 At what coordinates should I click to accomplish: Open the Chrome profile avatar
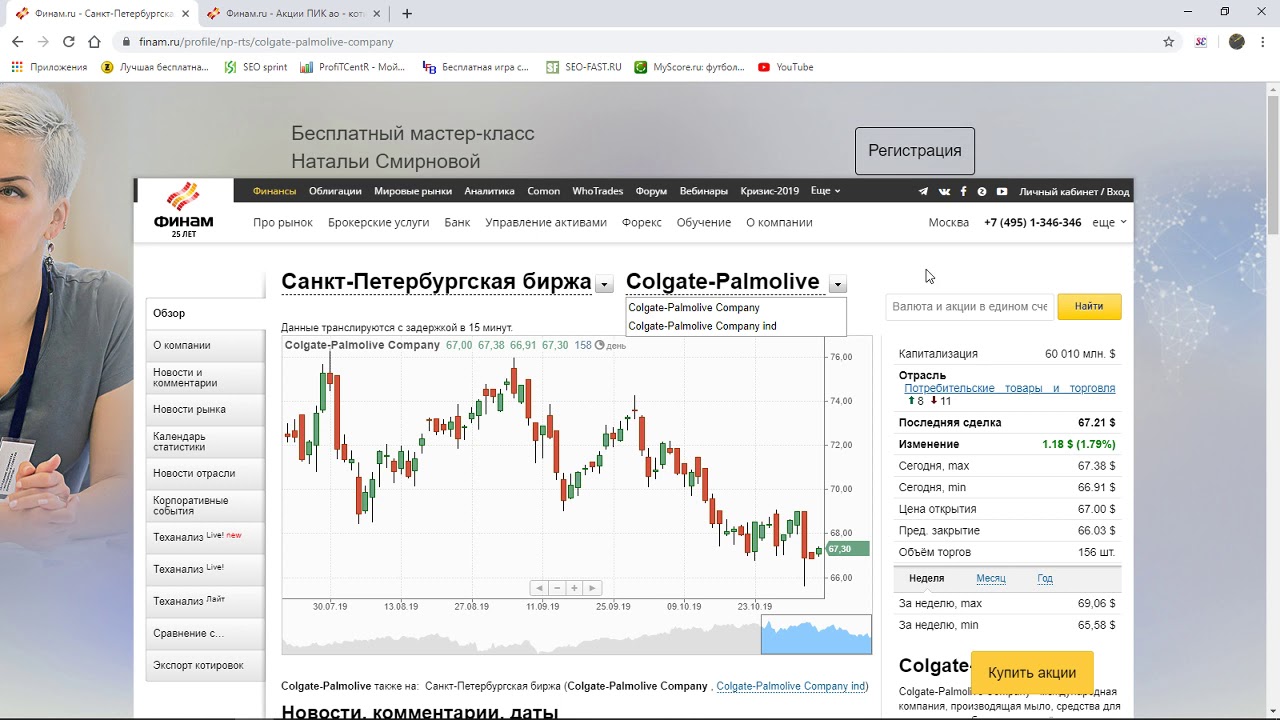coord(1236,42)
